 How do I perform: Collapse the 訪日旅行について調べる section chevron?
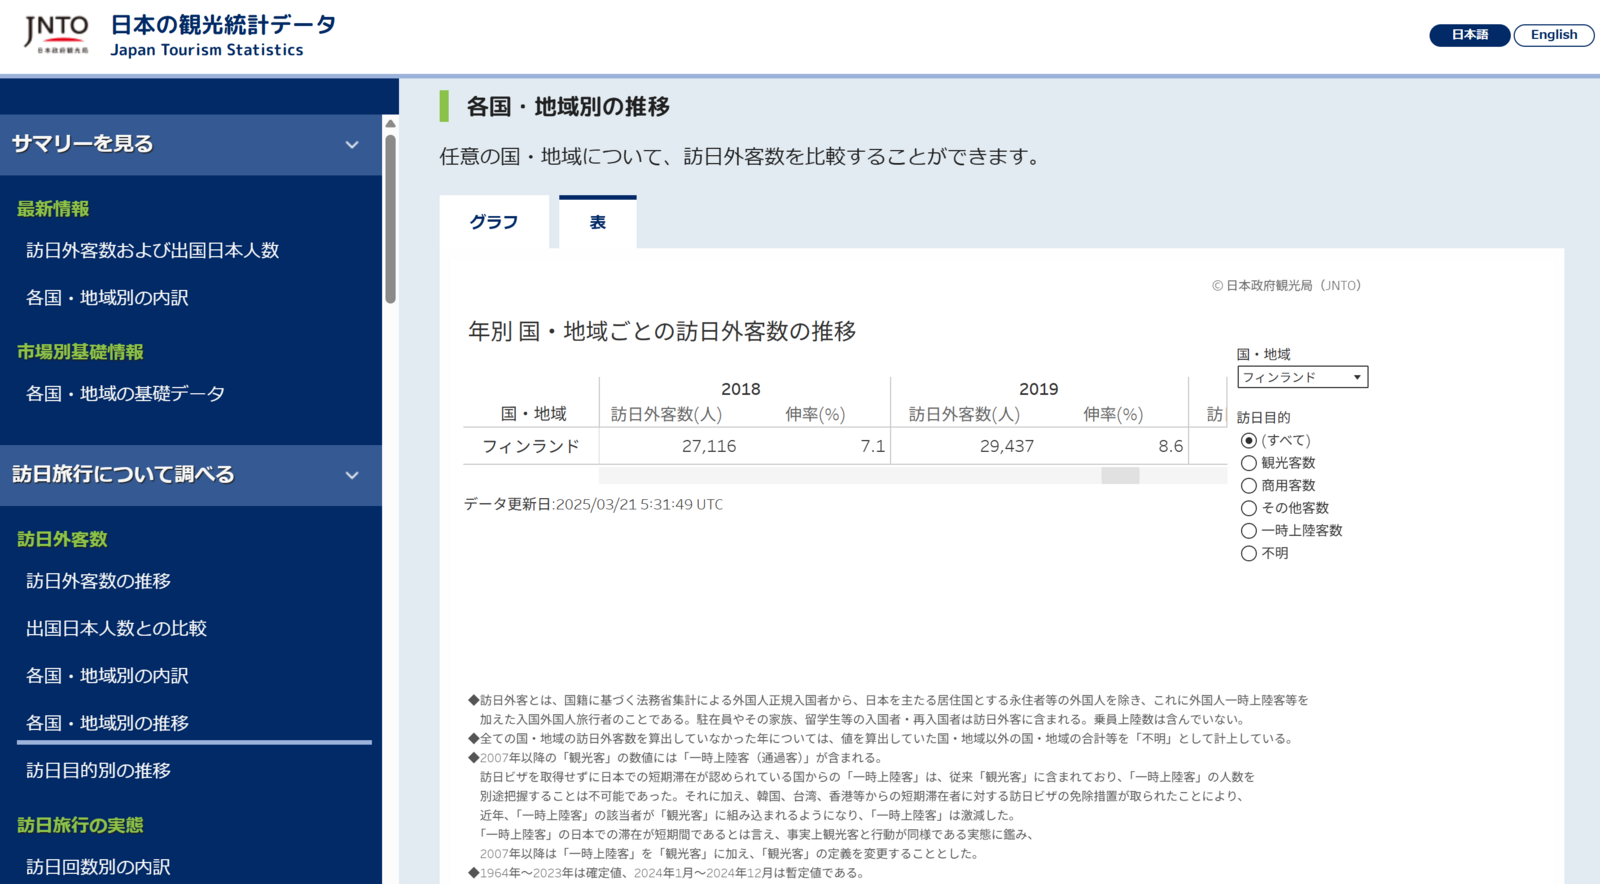coord(352,476)
